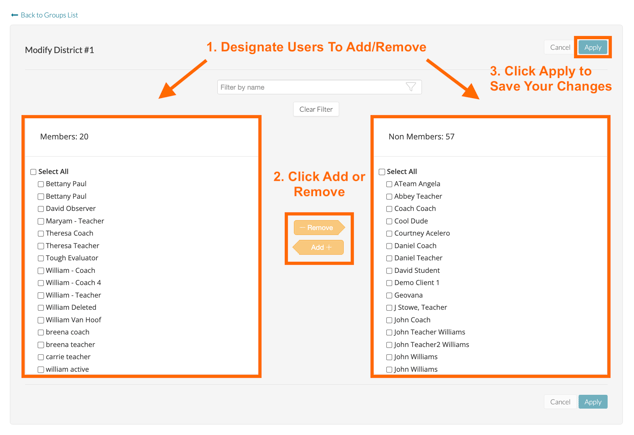Check Select All under Members
Viewport: 634px width, 435px height.
[33, 172]
